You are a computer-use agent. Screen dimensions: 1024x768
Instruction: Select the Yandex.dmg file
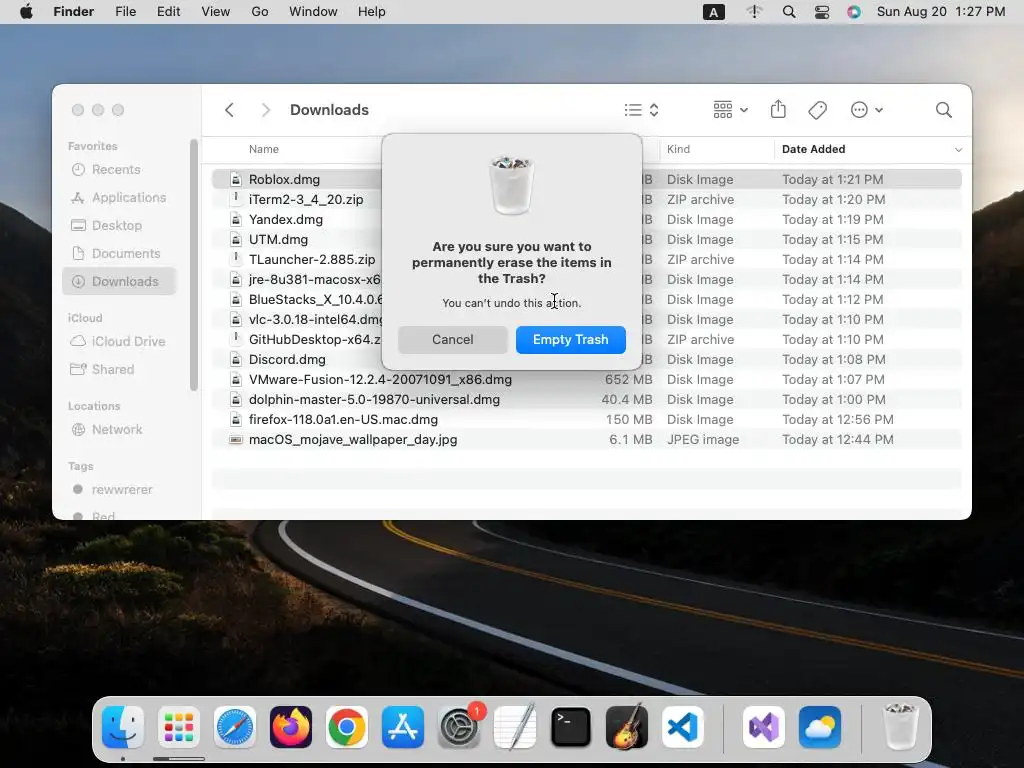pyautogui.click(x=586, y=219)
